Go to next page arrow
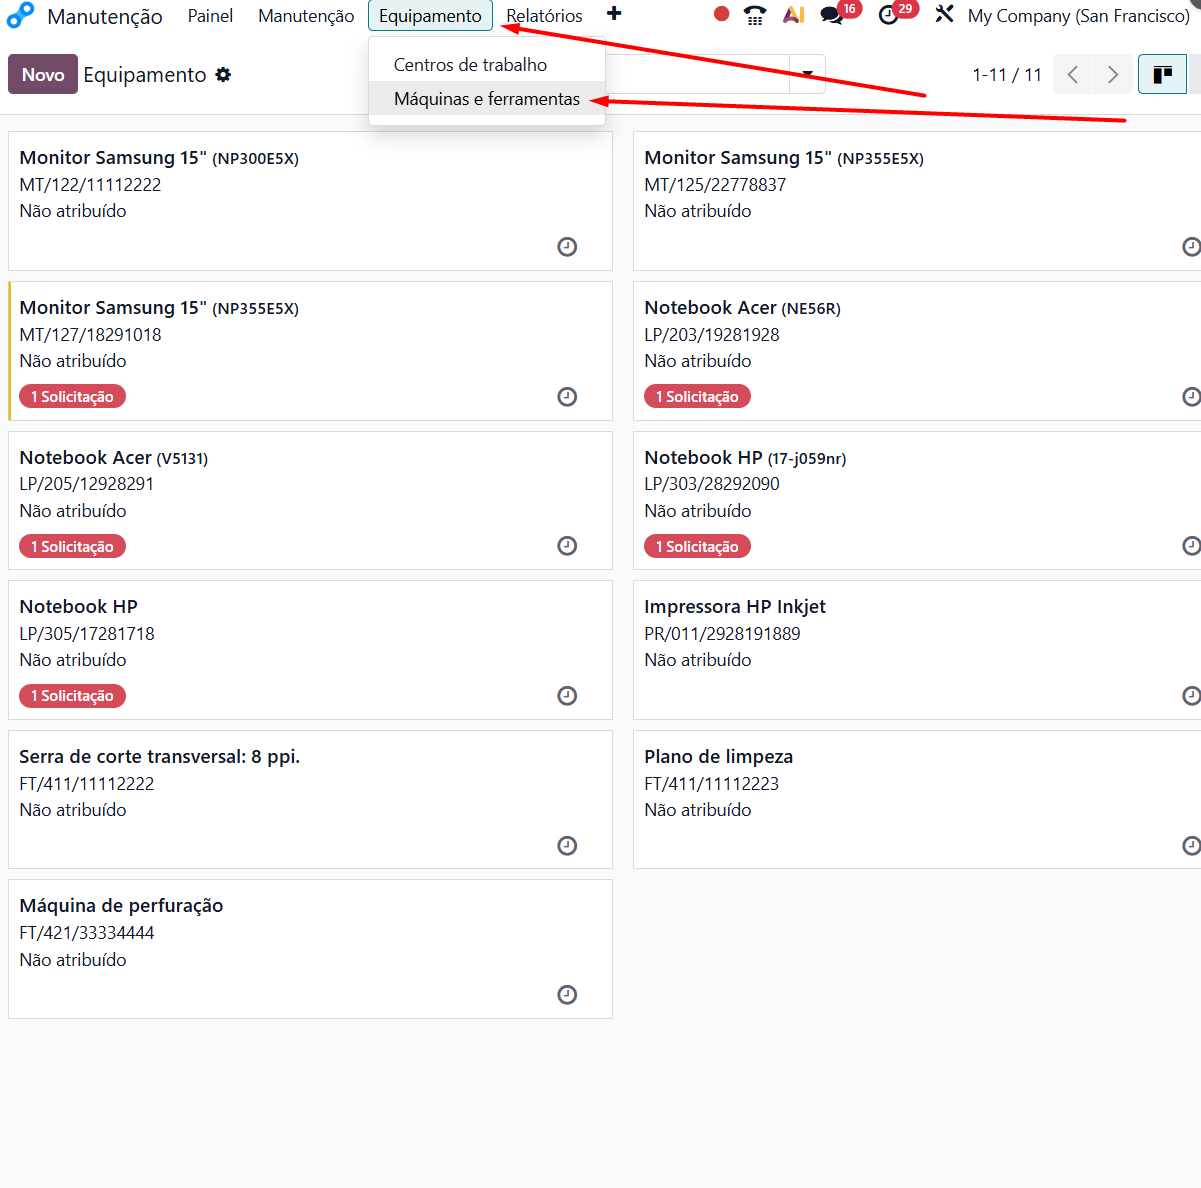The width and height of the screenshot is (1201, 1188). tap(1112, 75)
